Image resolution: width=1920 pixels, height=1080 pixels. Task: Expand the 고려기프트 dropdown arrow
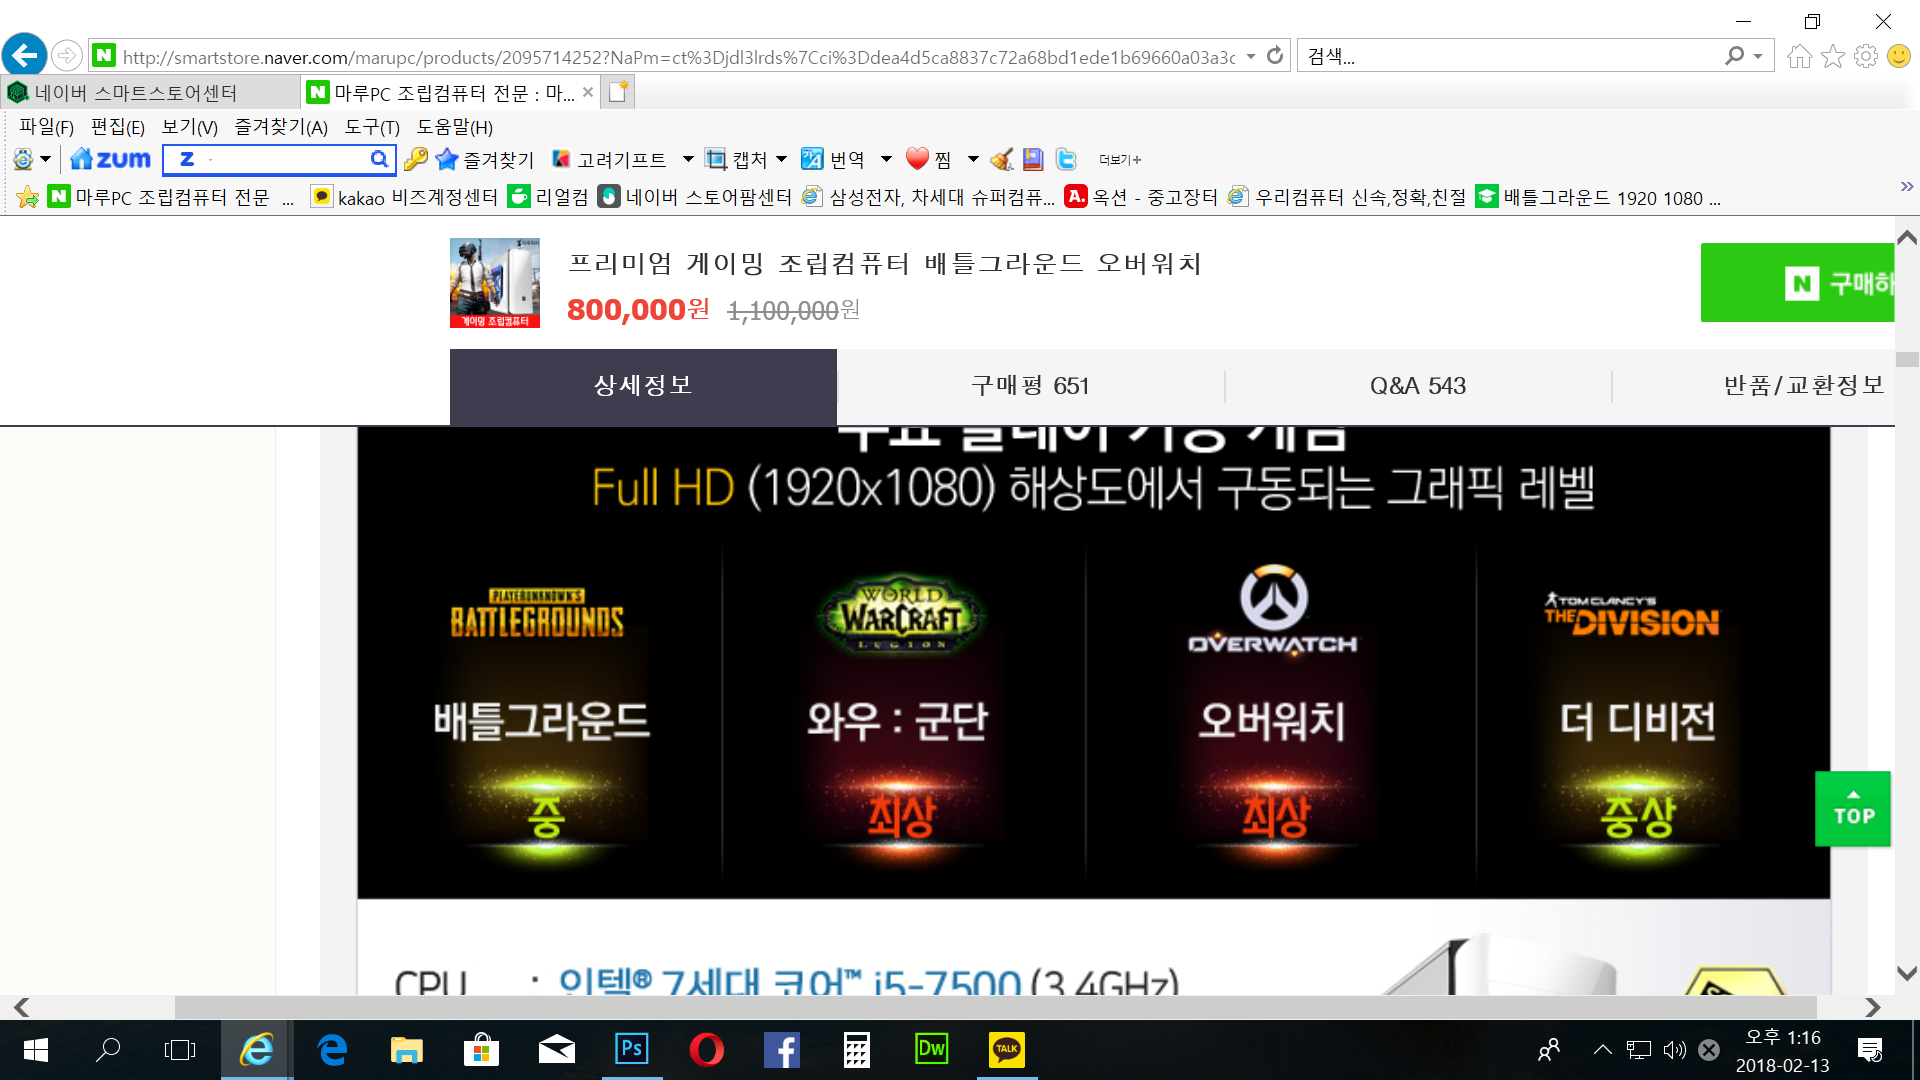coord(688,159)
